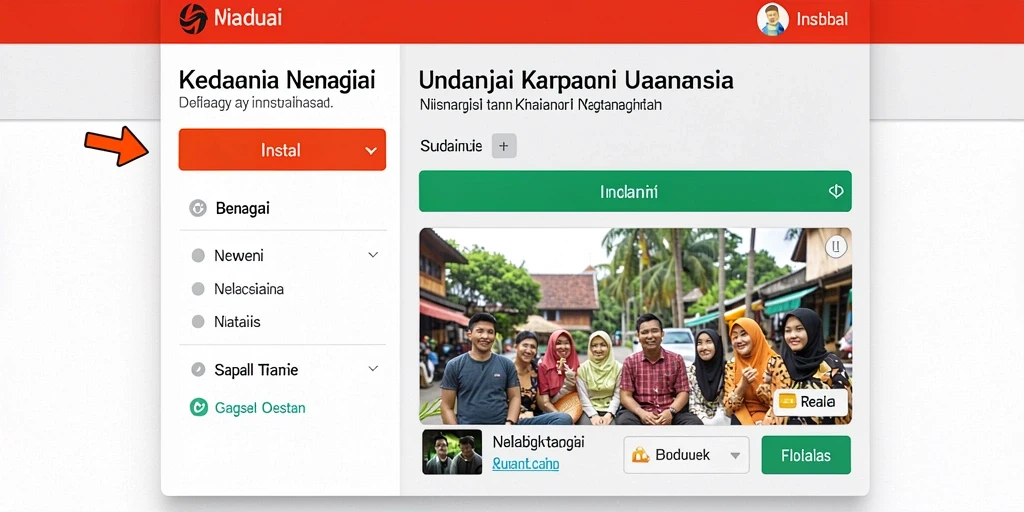Click the green Gagsel Oestan icon

click(198, 408)
